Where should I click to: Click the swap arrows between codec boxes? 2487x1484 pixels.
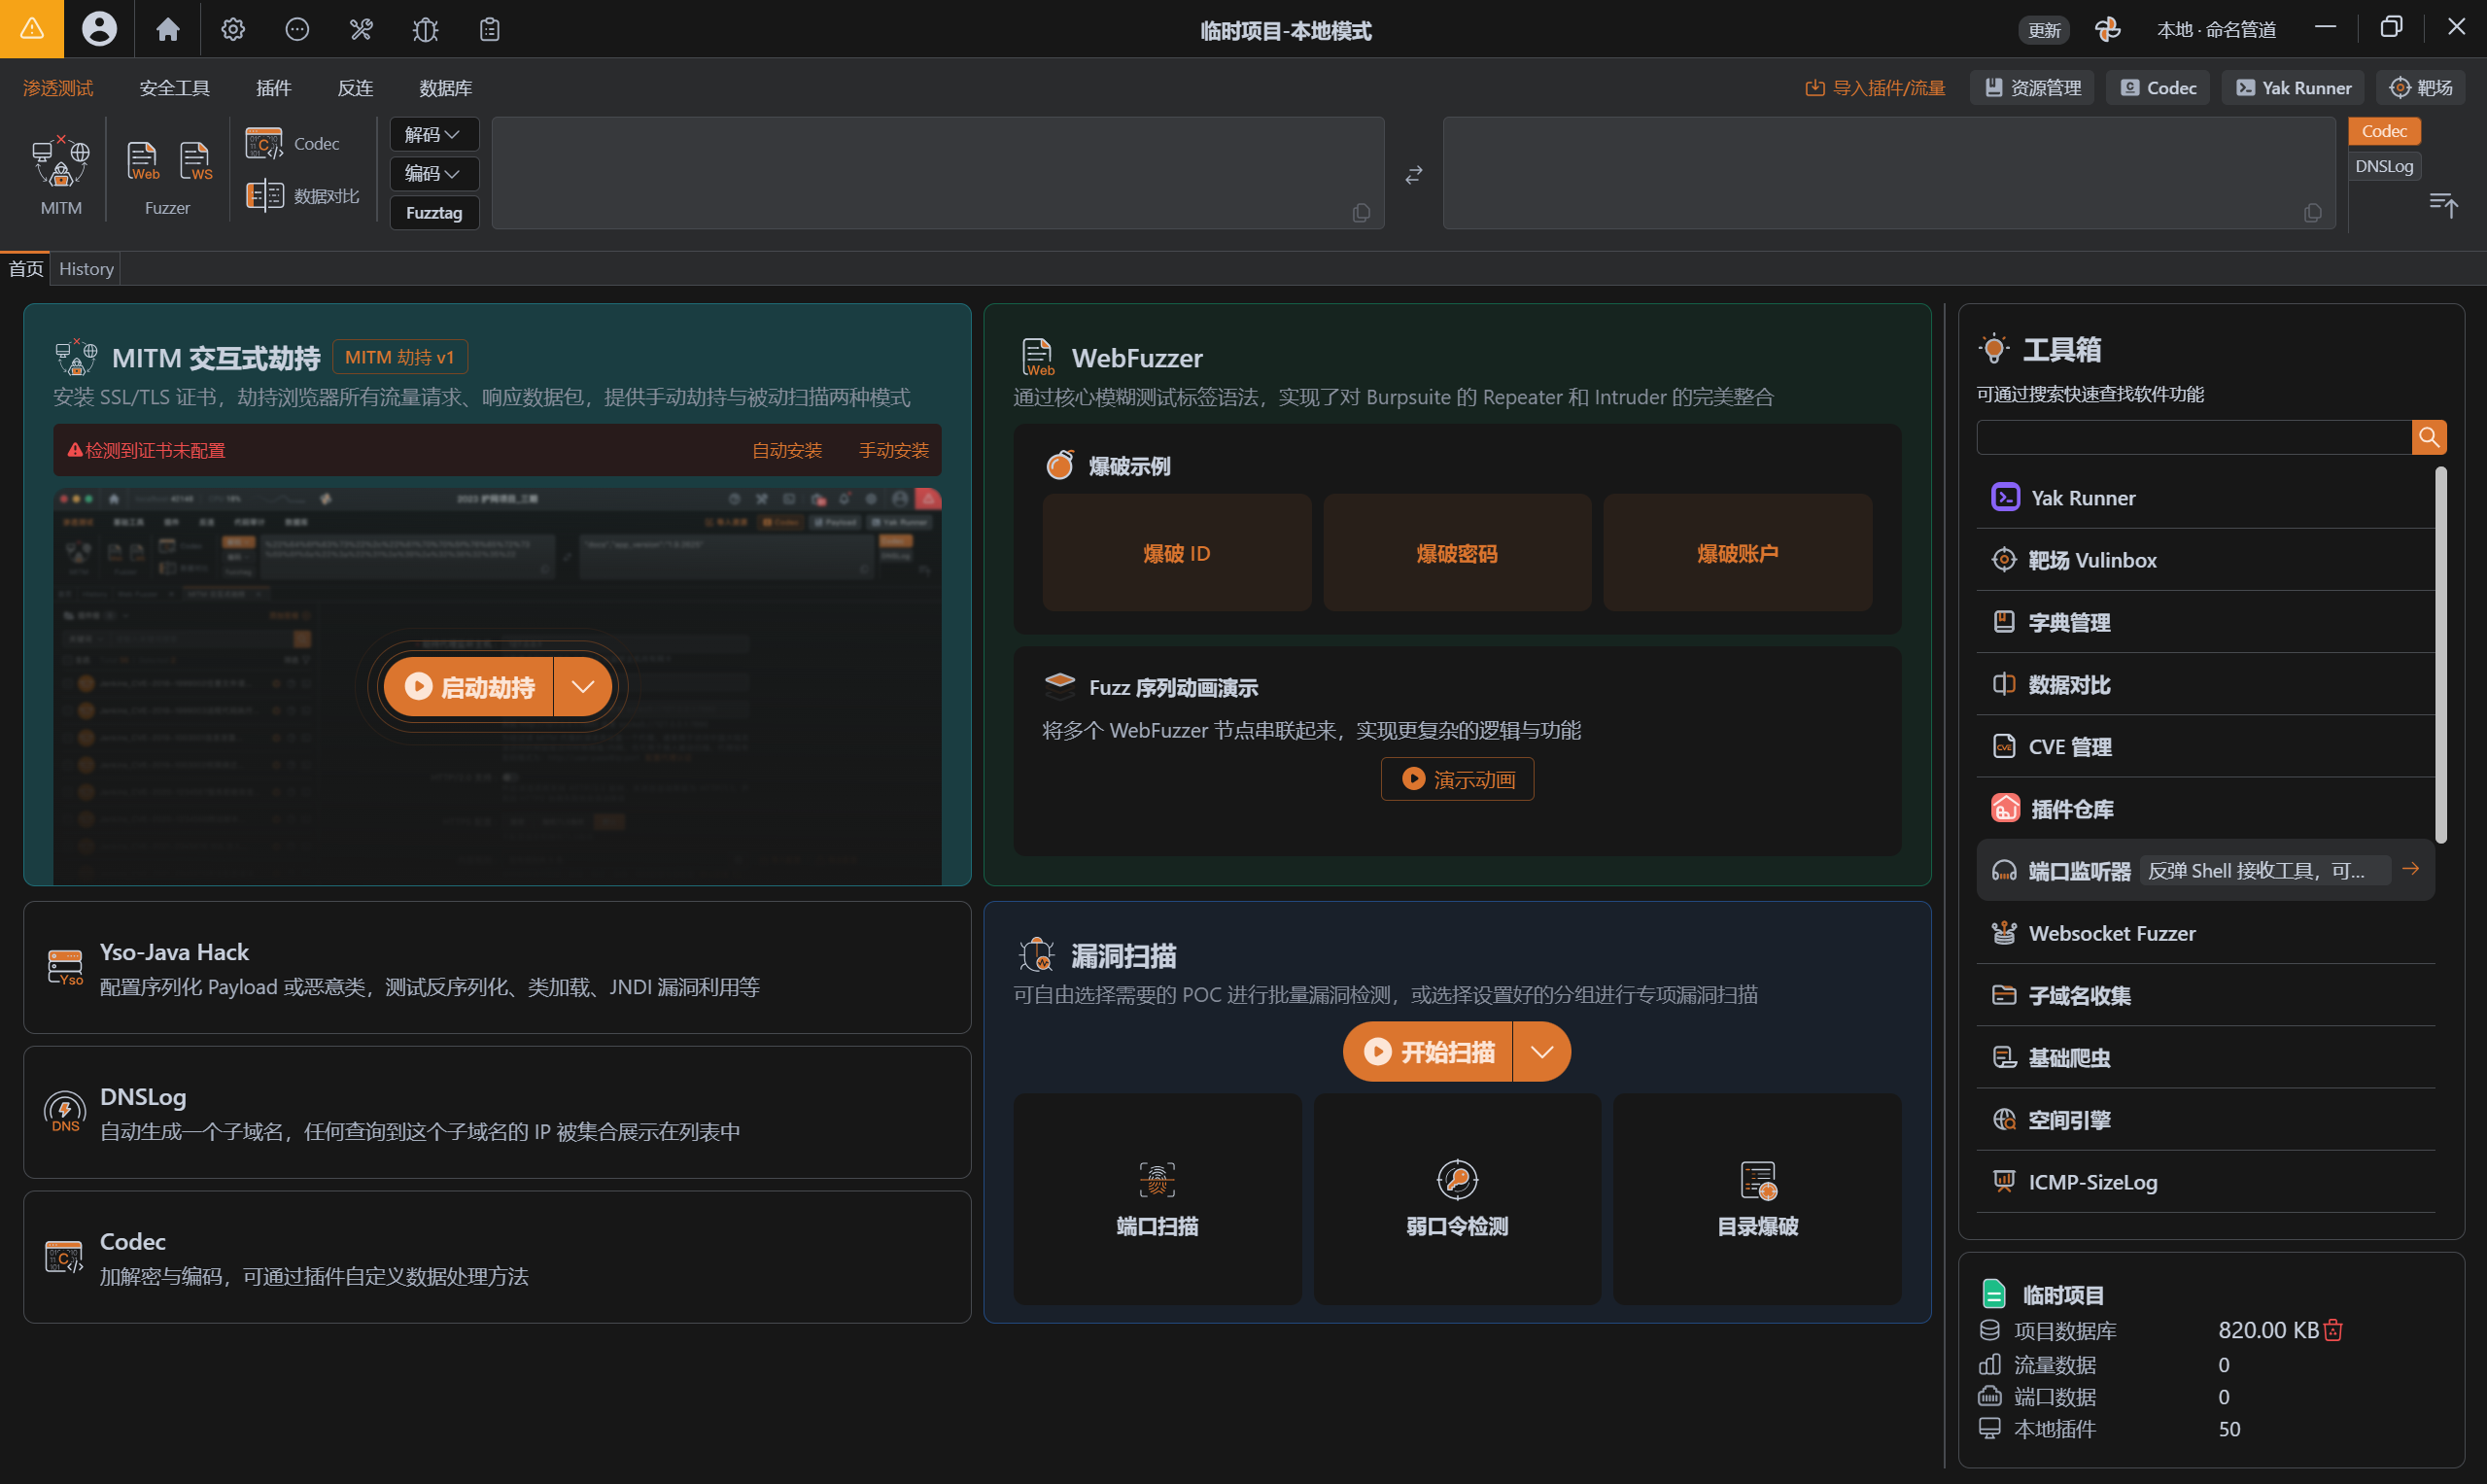(1413, 175)
